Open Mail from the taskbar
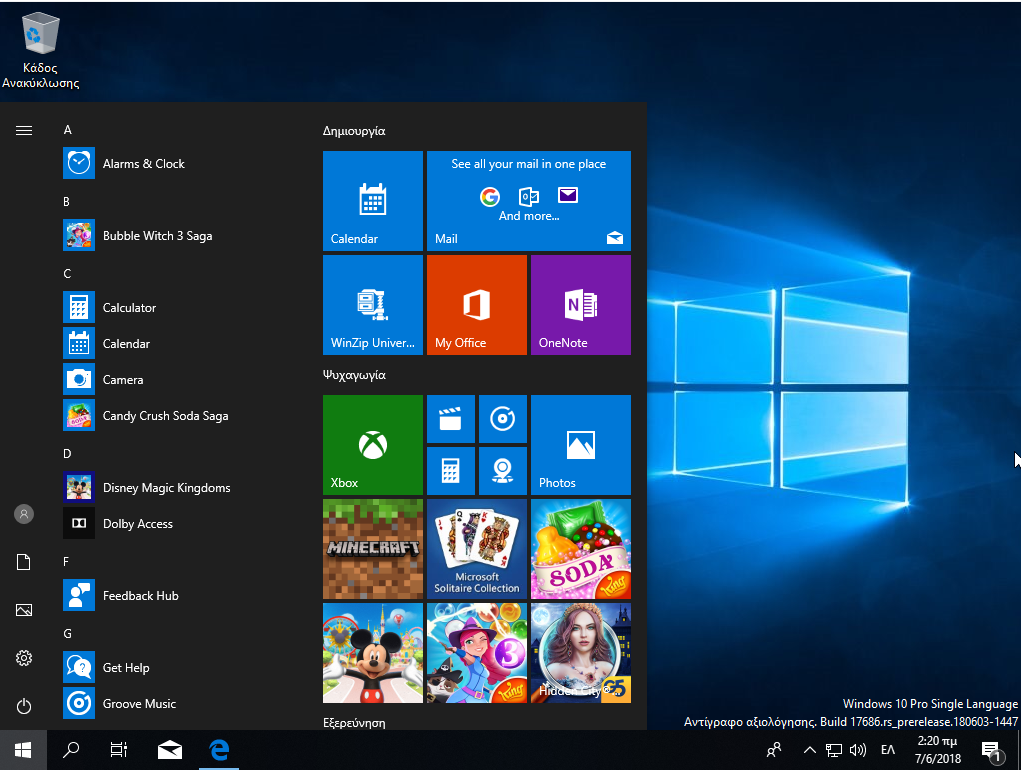 [x=170, y=750]
